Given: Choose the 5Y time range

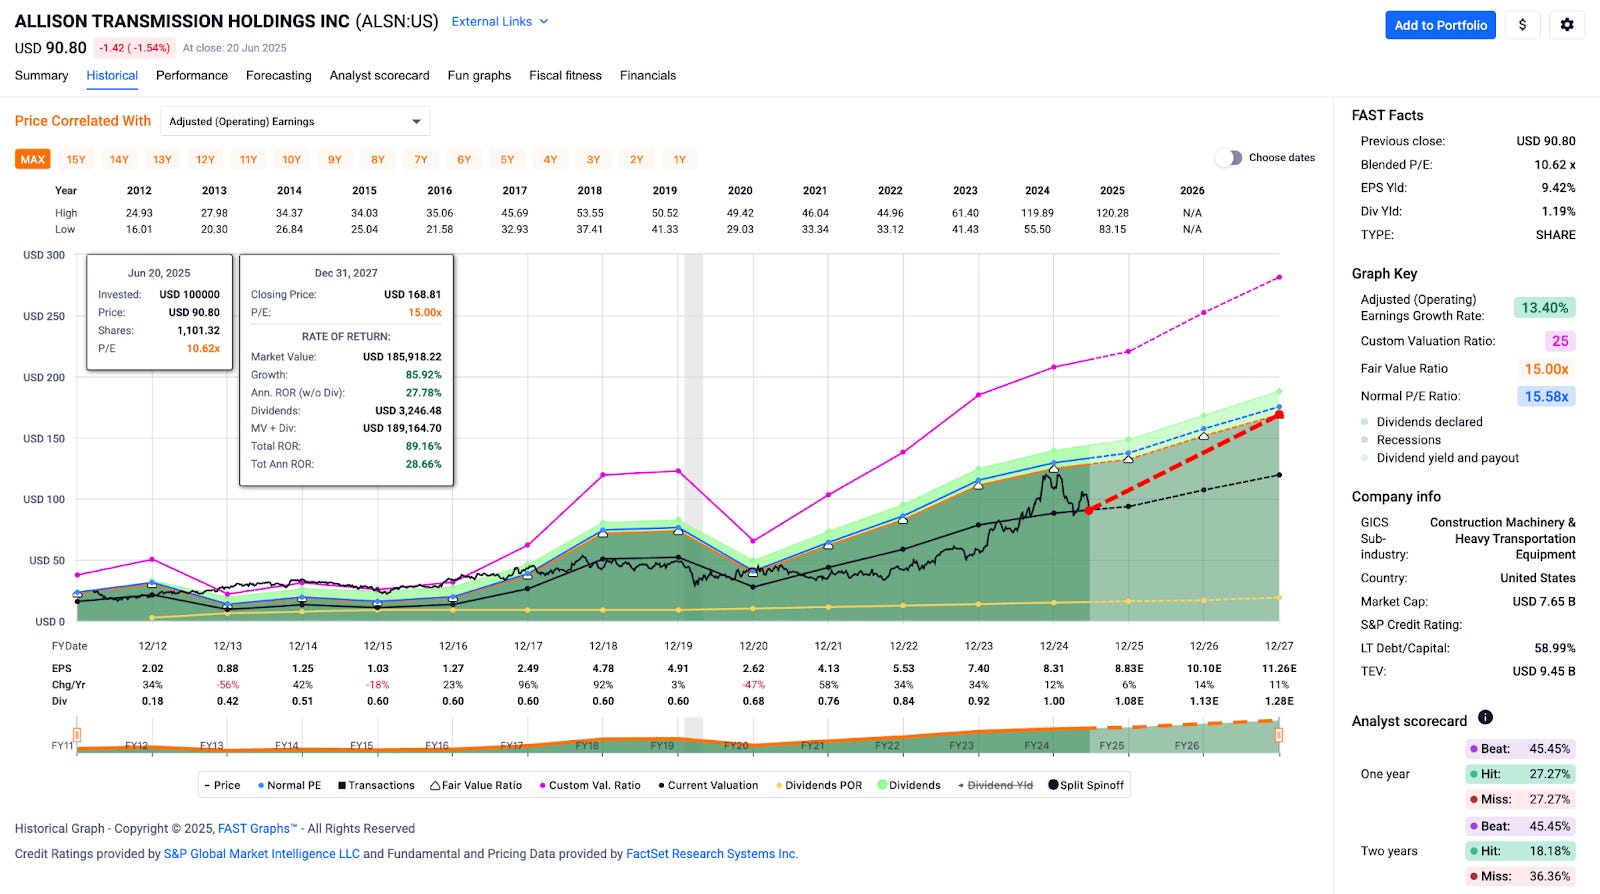Looking at the screenshot, I should pyautogui.click(x=507, y=159).
